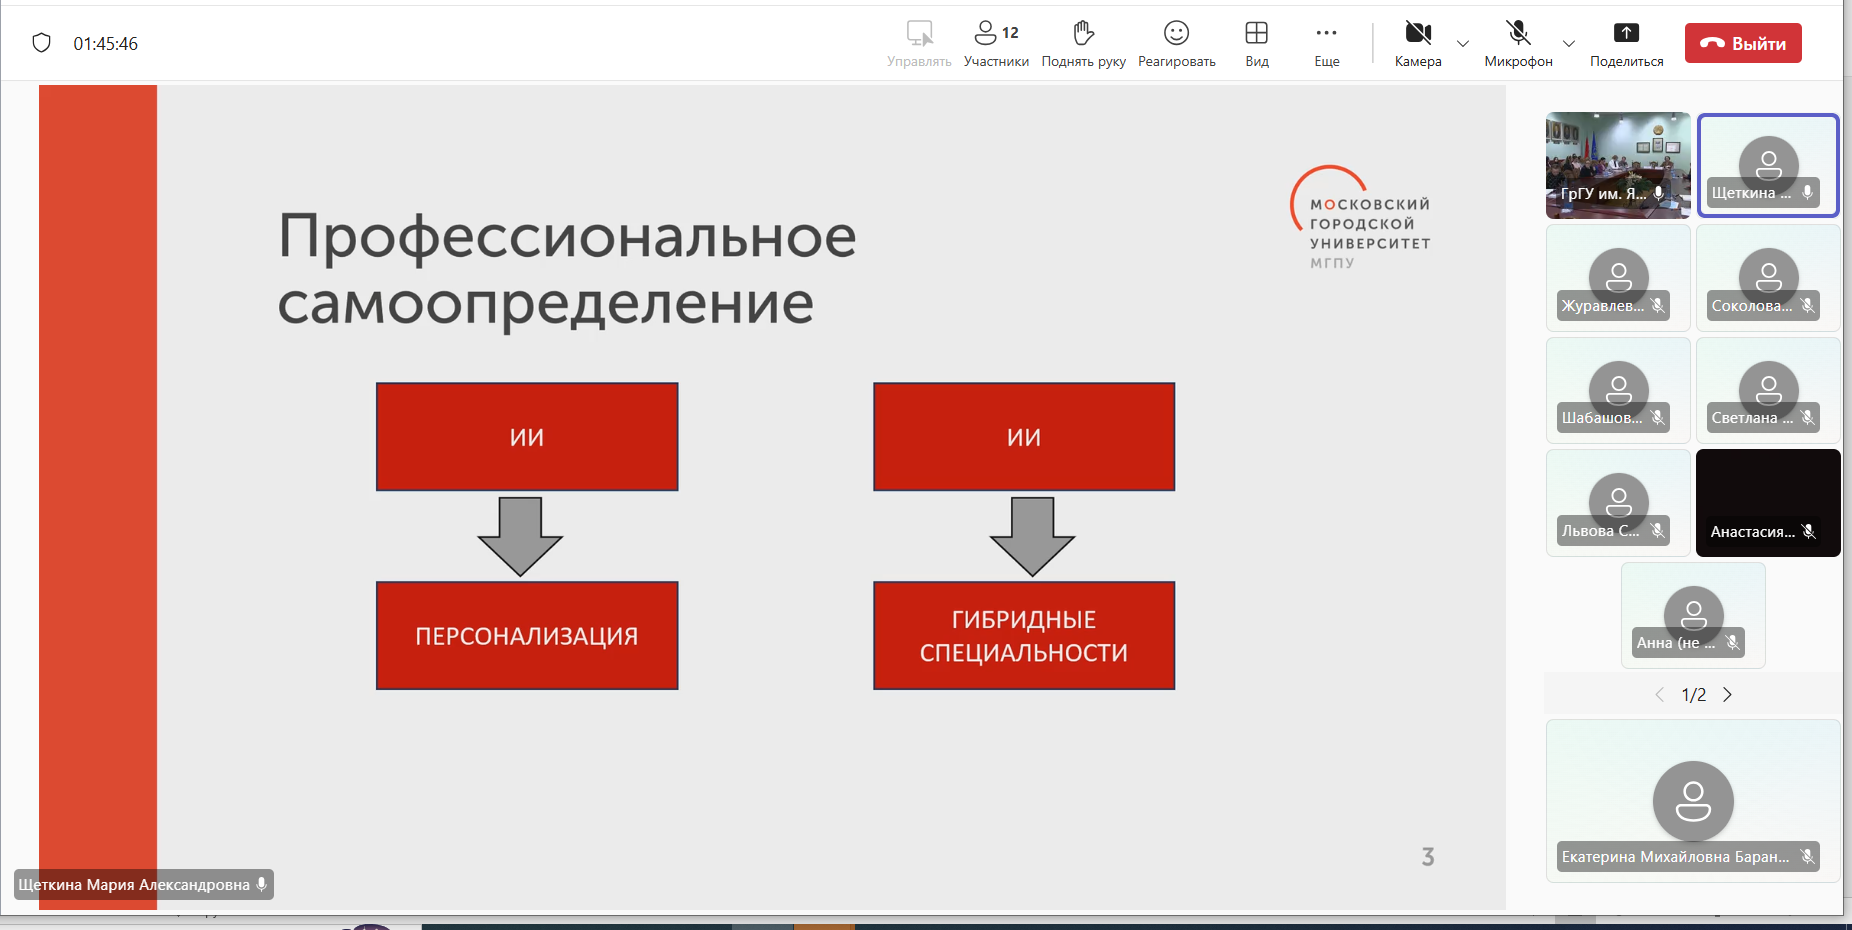The image size is (1852, 930).
Task: Leave the meeting with Выйти button
Action: 1743,43
